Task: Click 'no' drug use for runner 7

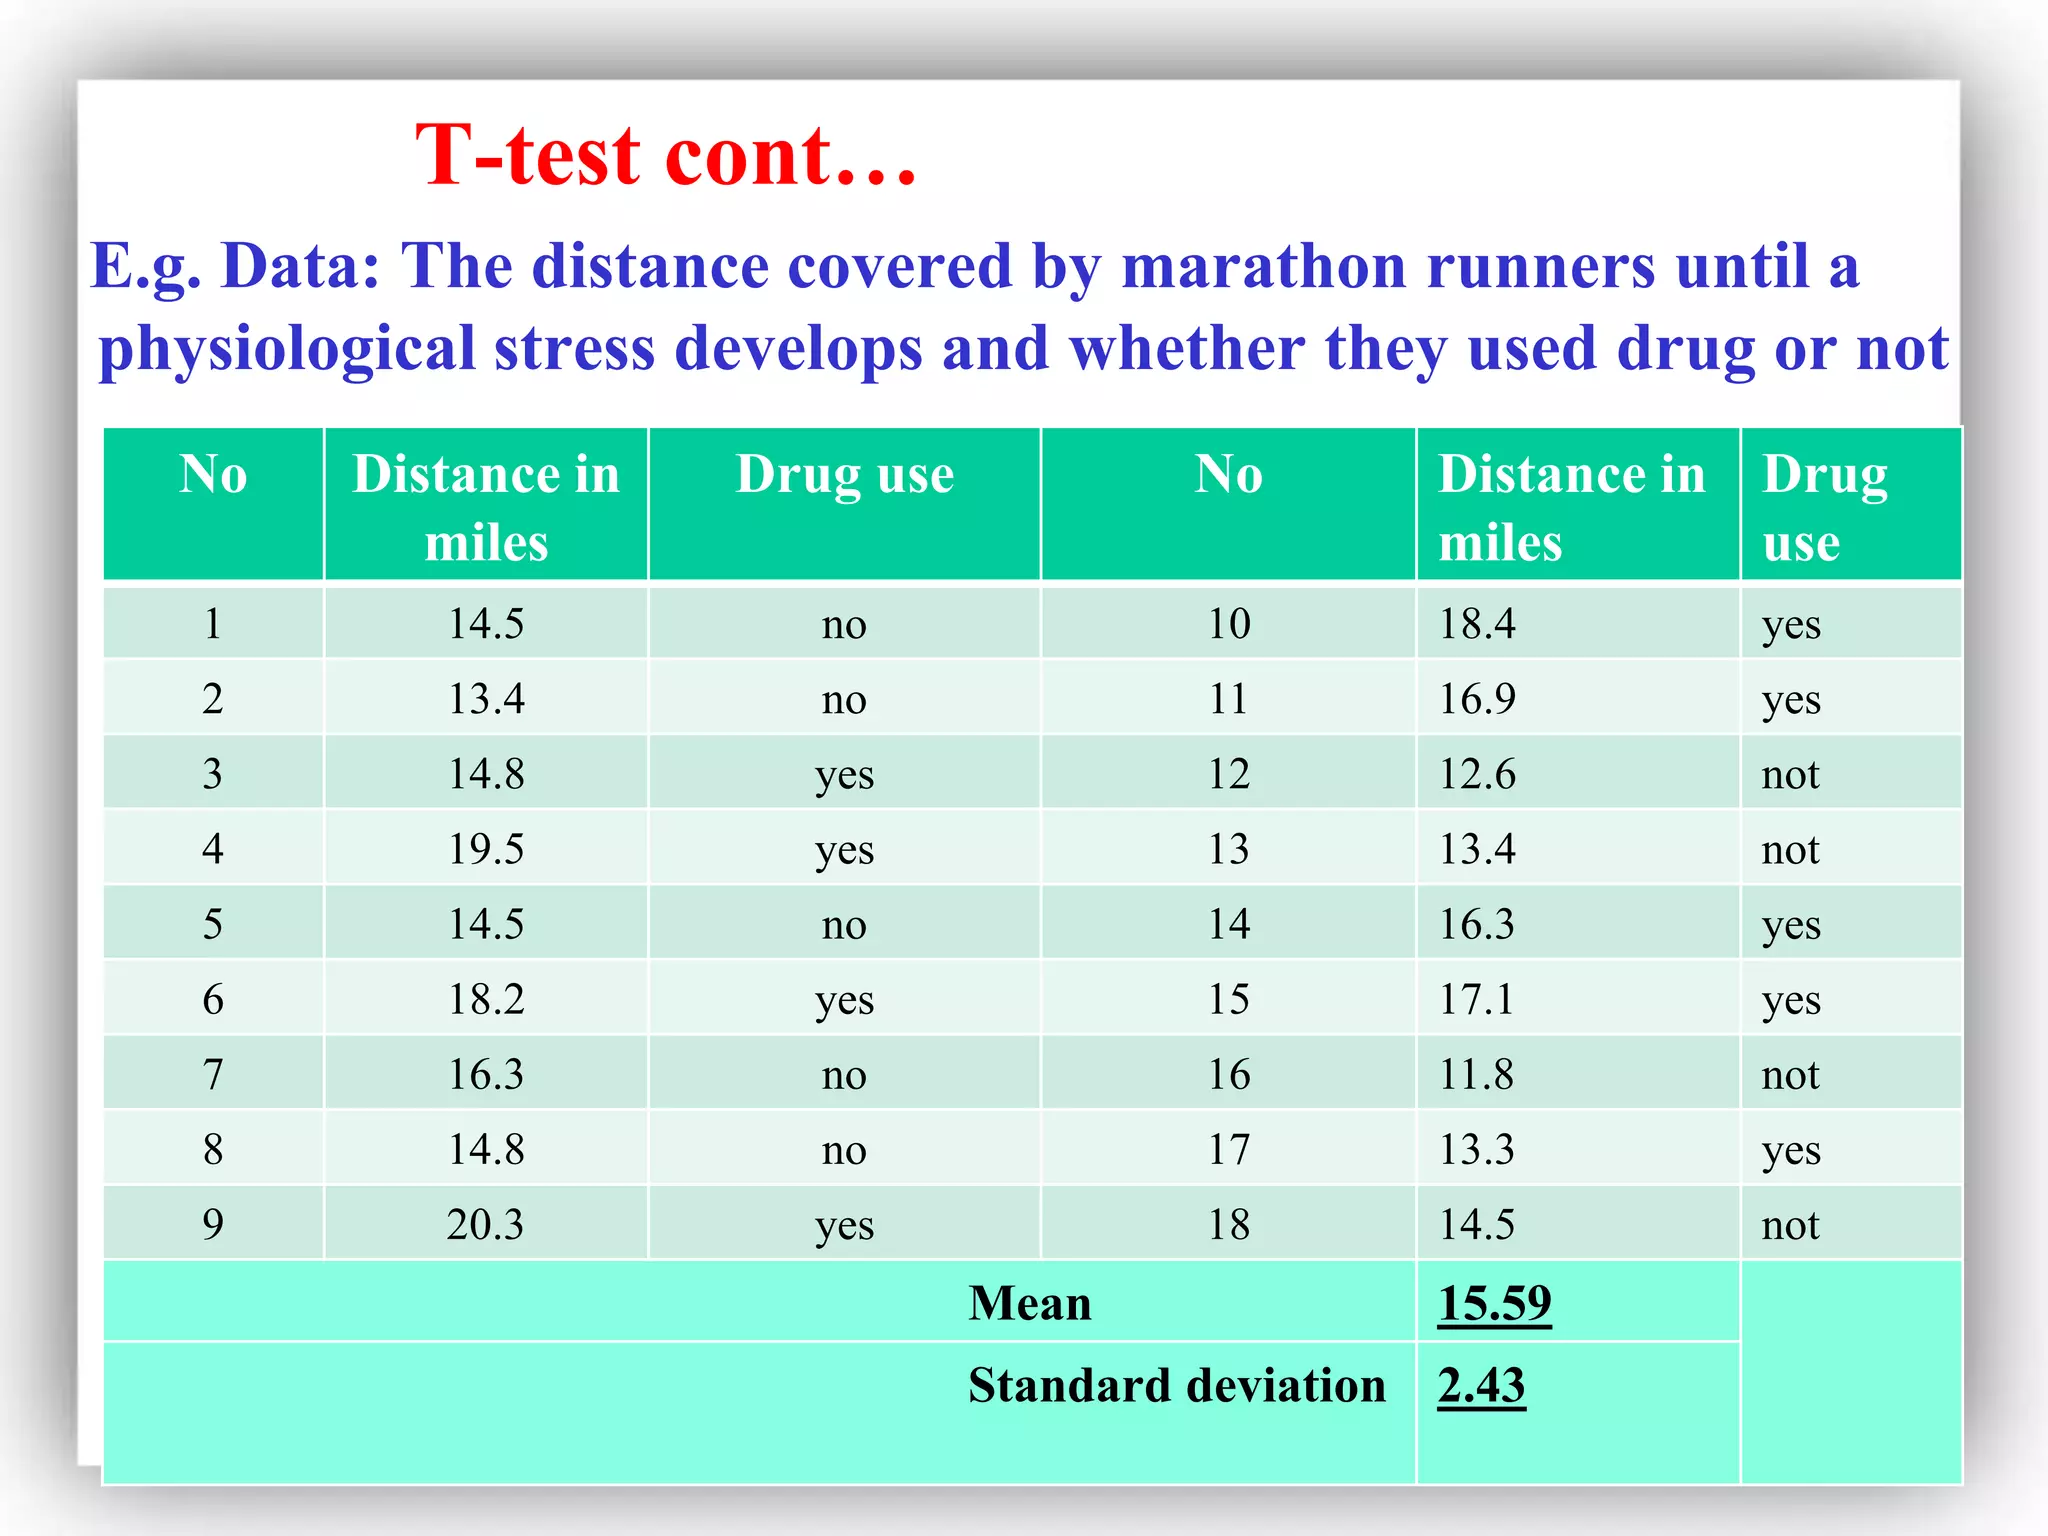Action: [844, 1077]
